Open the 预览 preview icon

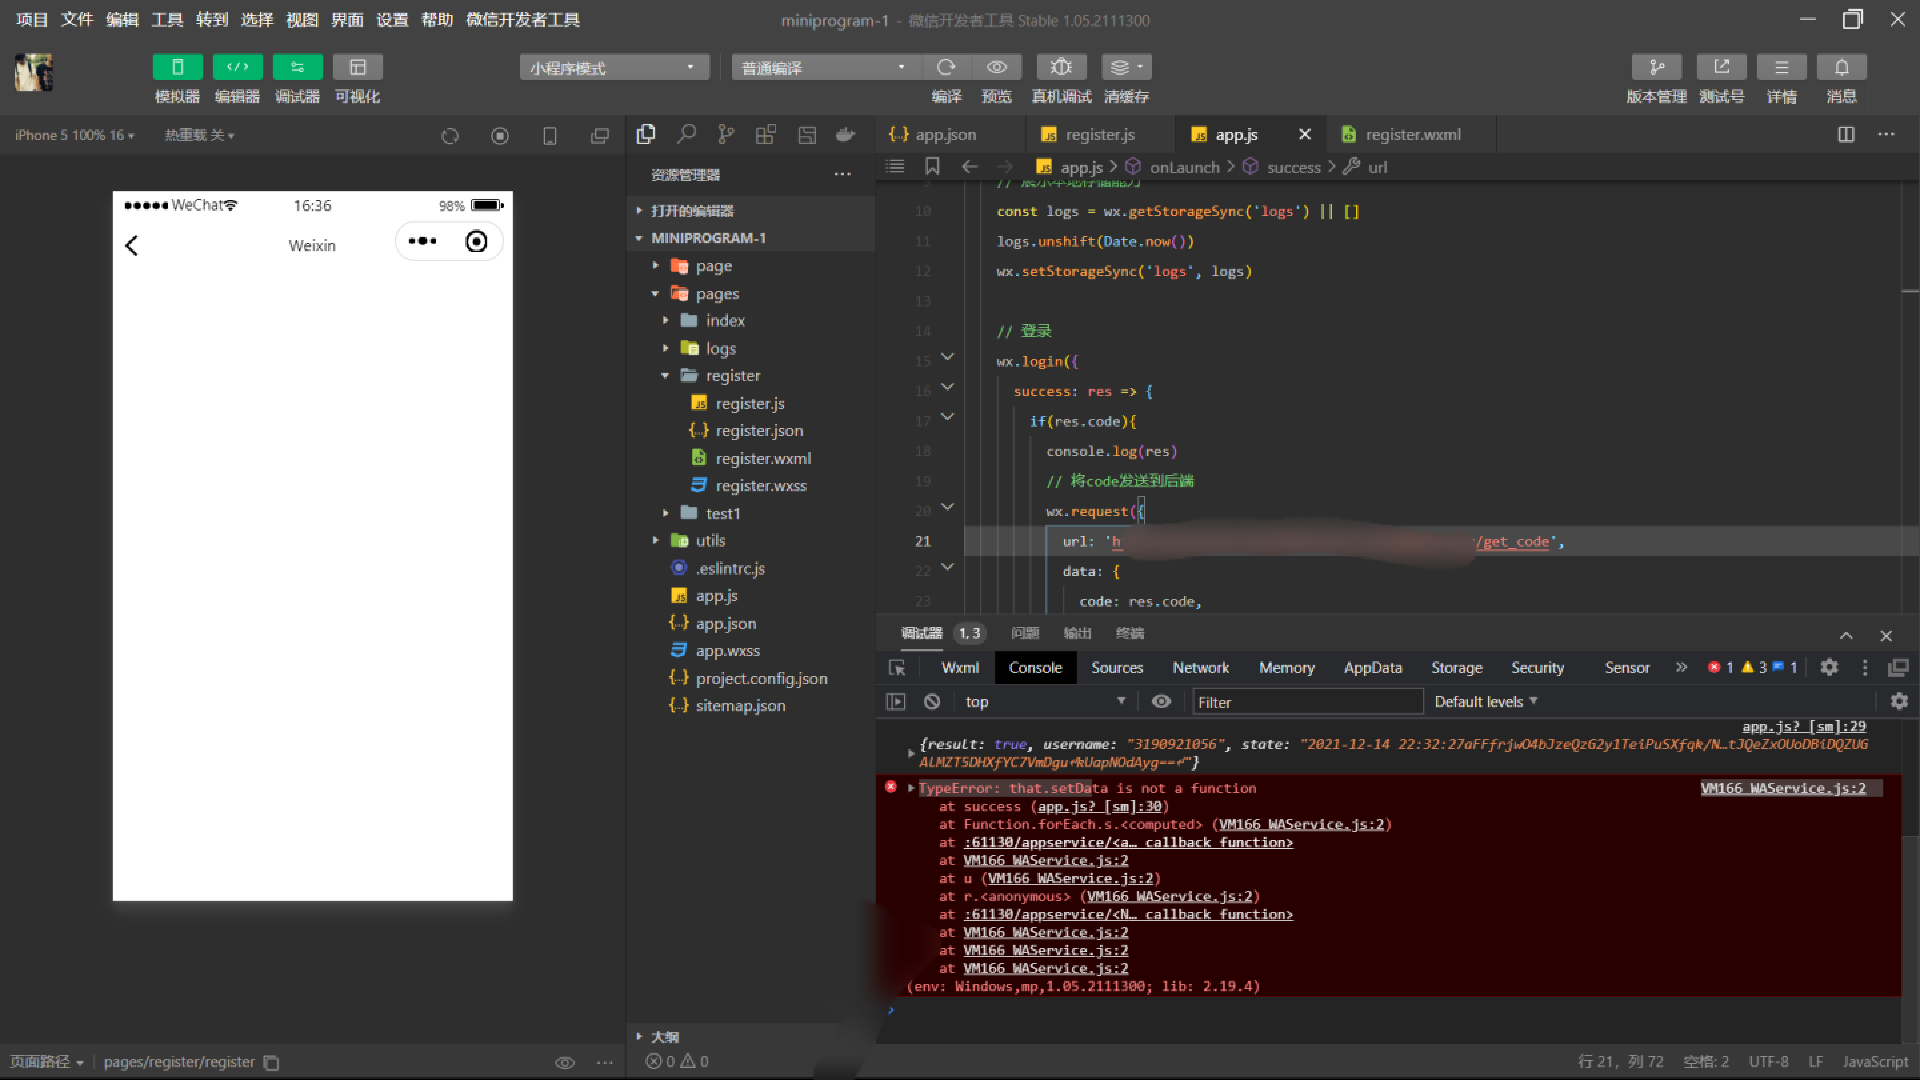[997, 66]
